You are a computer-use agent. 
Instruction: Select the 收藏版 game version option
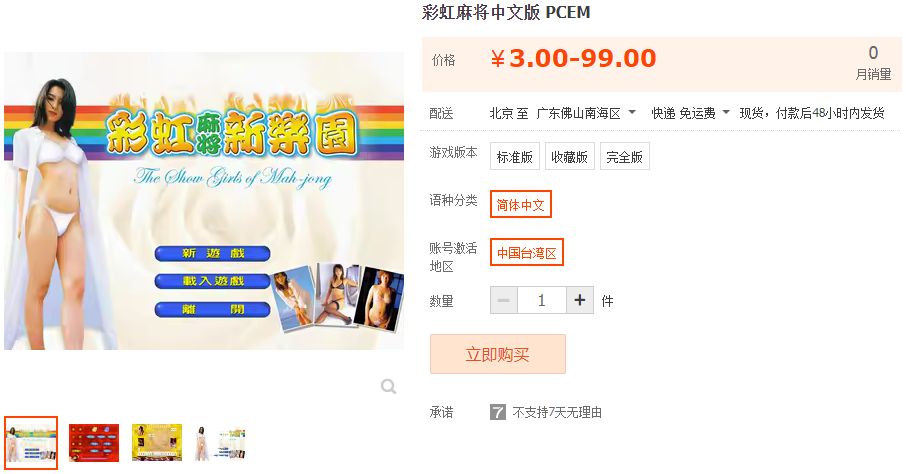coord(569,156)
